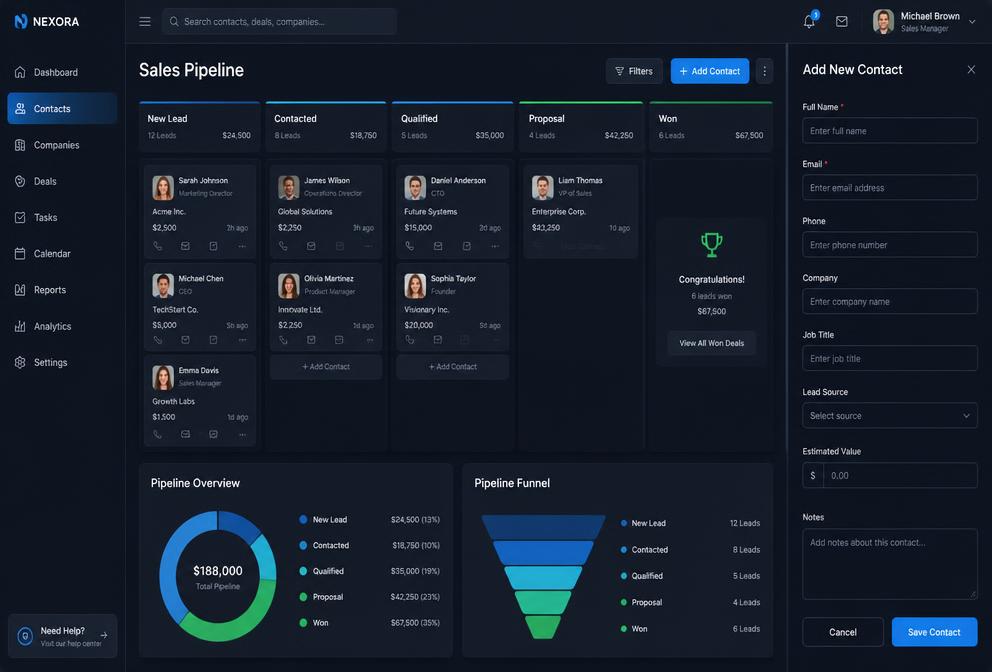Screen dimensions: 992x672
Task: Open Settings in the sidebar
Action: (x=62, y=362)
